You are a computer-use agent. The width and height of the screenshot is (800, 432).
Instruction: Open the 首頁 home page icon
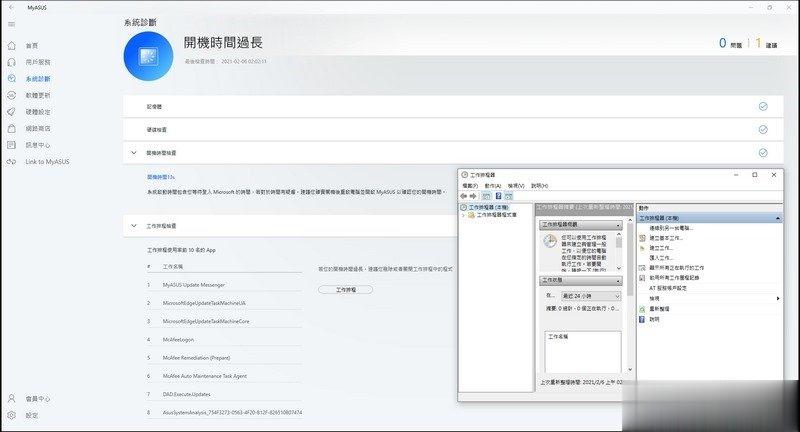[x=12, y=46]
